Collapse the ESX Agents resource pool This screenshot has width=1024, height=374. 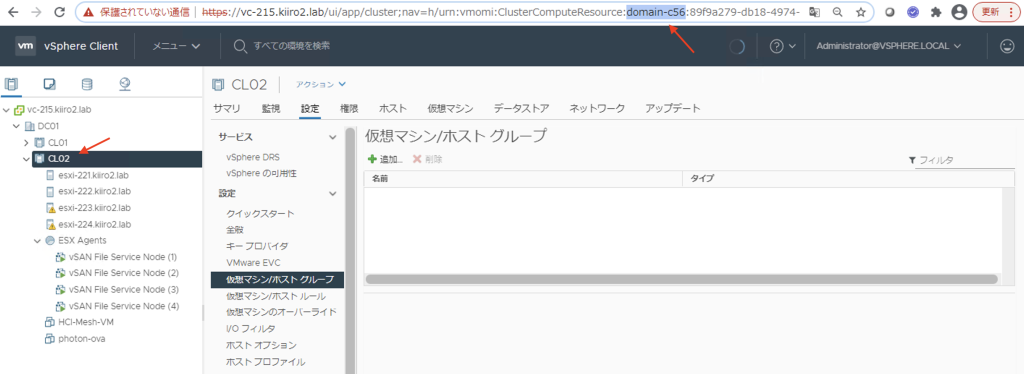point(37,240)
